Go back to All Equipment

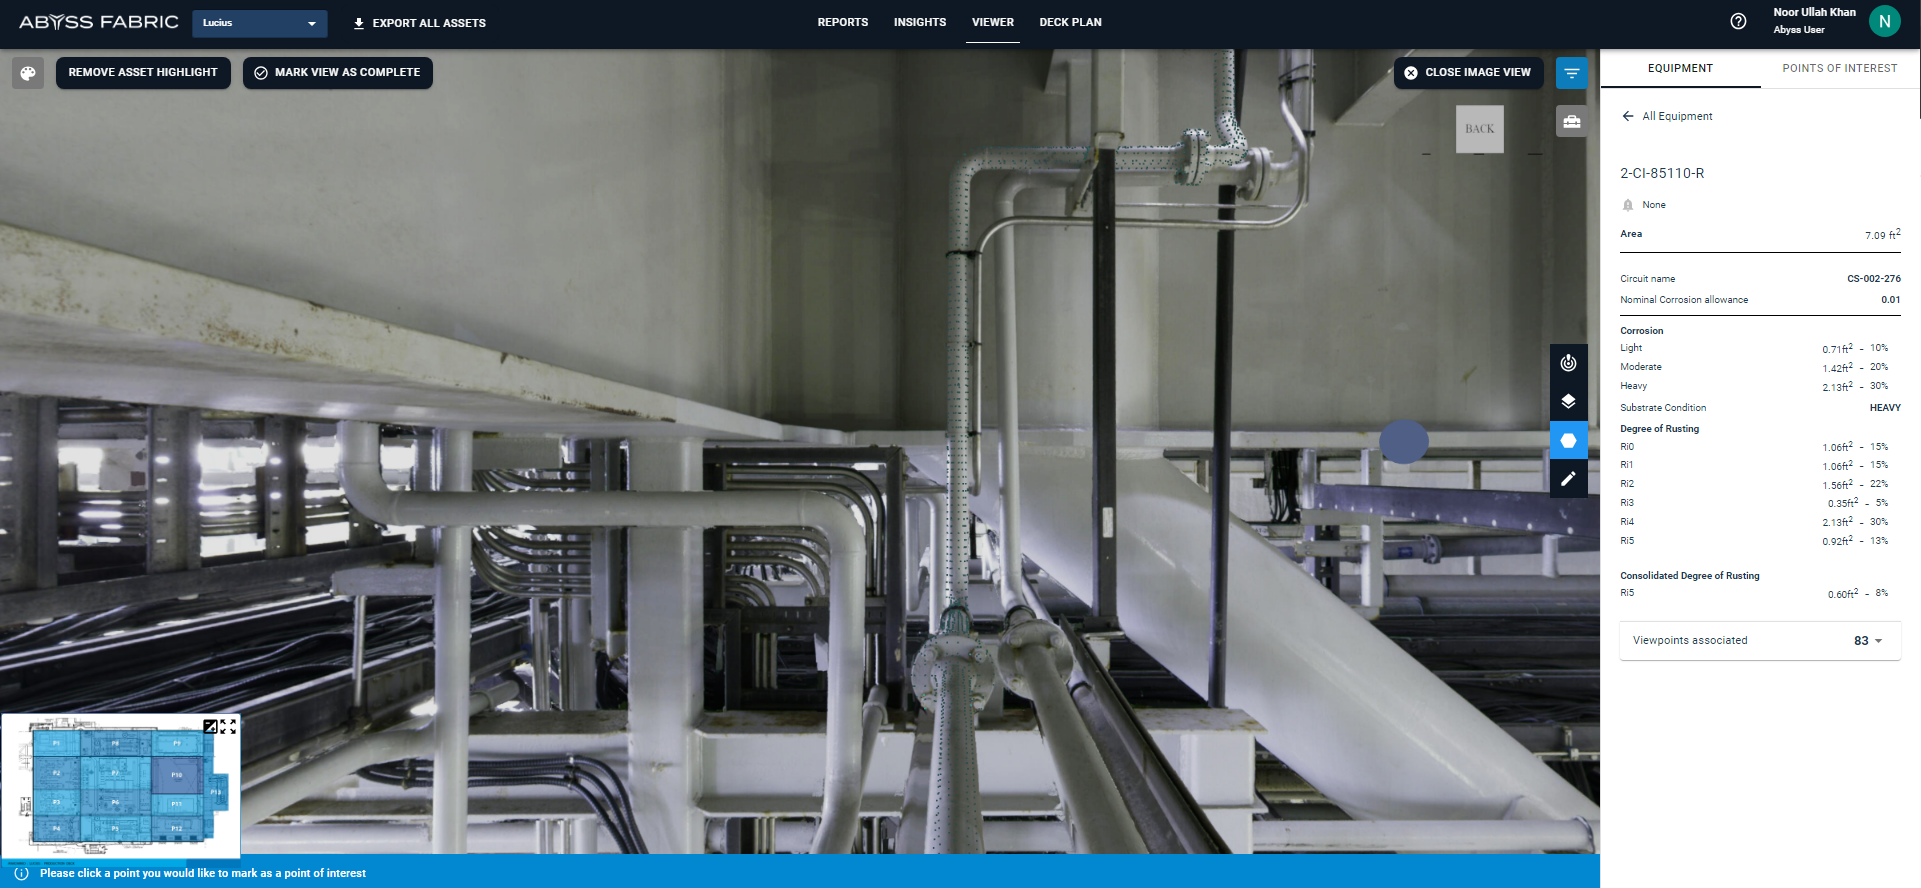click(1666, 116)
